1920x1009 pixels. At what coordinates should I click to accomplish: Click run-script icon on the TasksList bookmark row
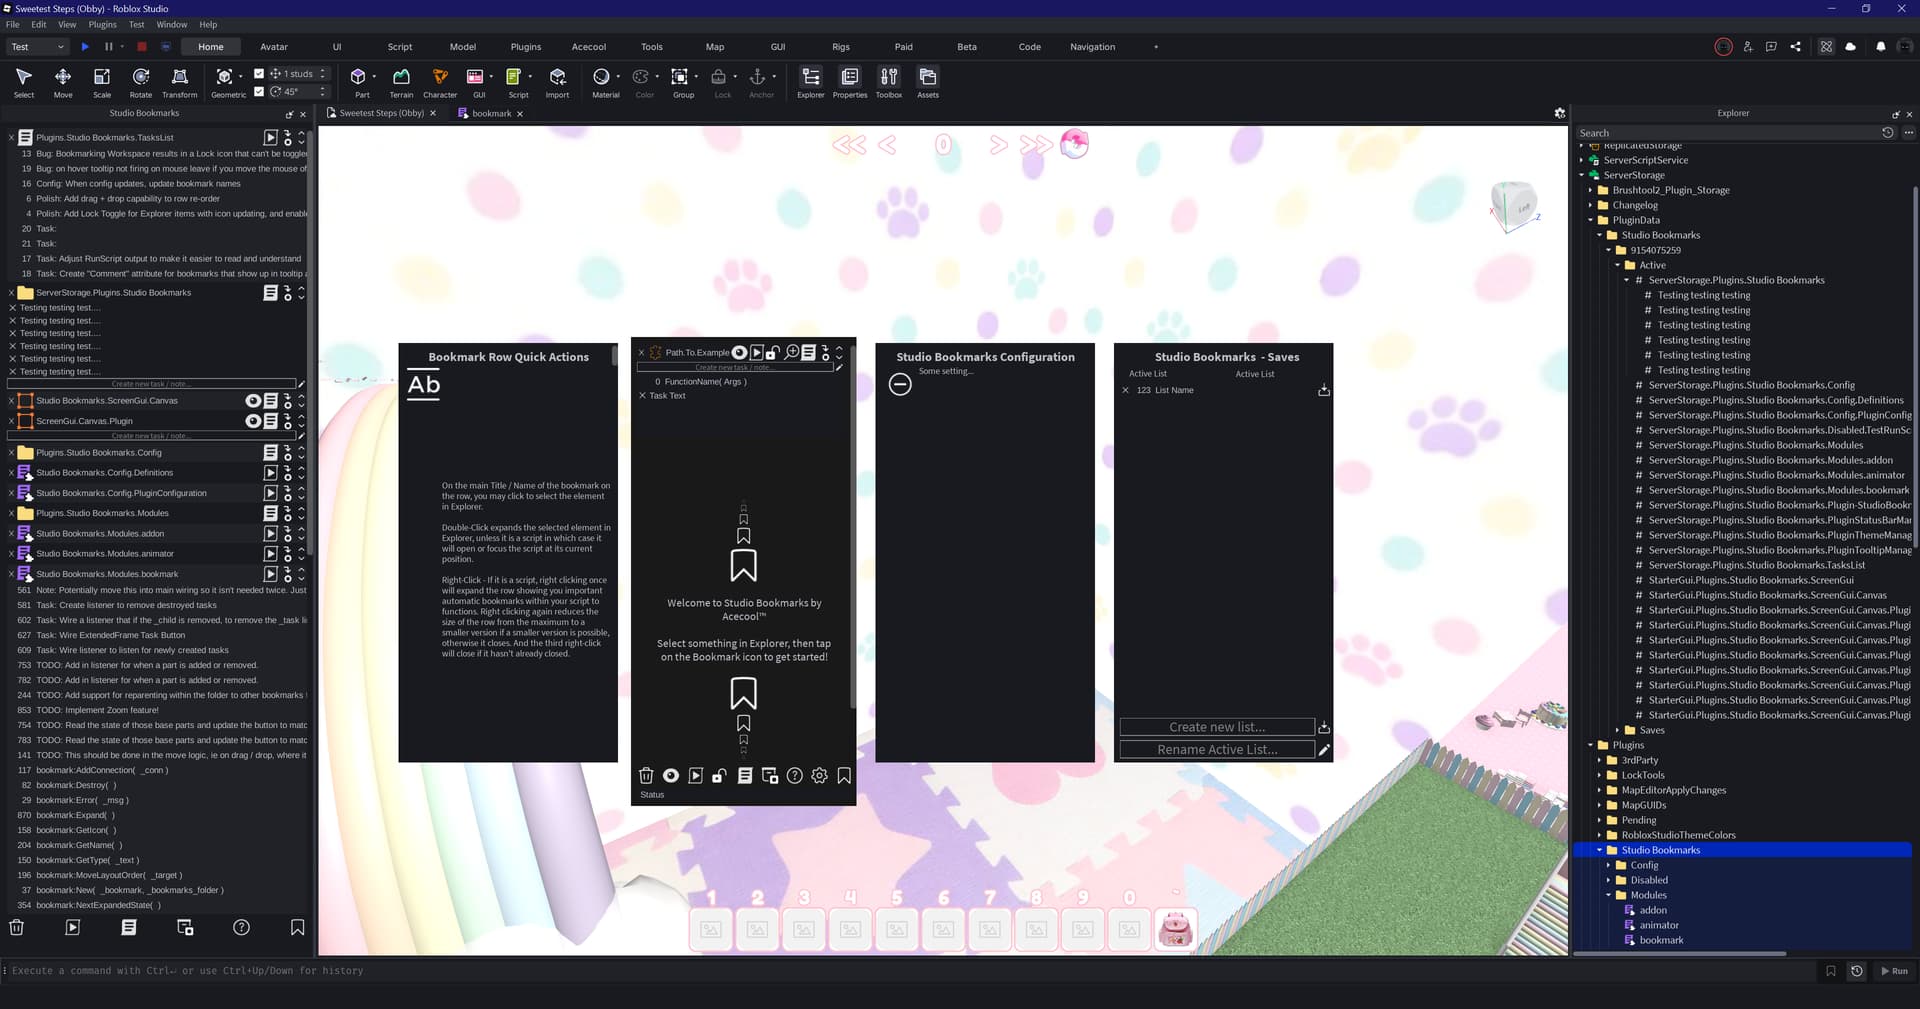click(x=270, y=137)
